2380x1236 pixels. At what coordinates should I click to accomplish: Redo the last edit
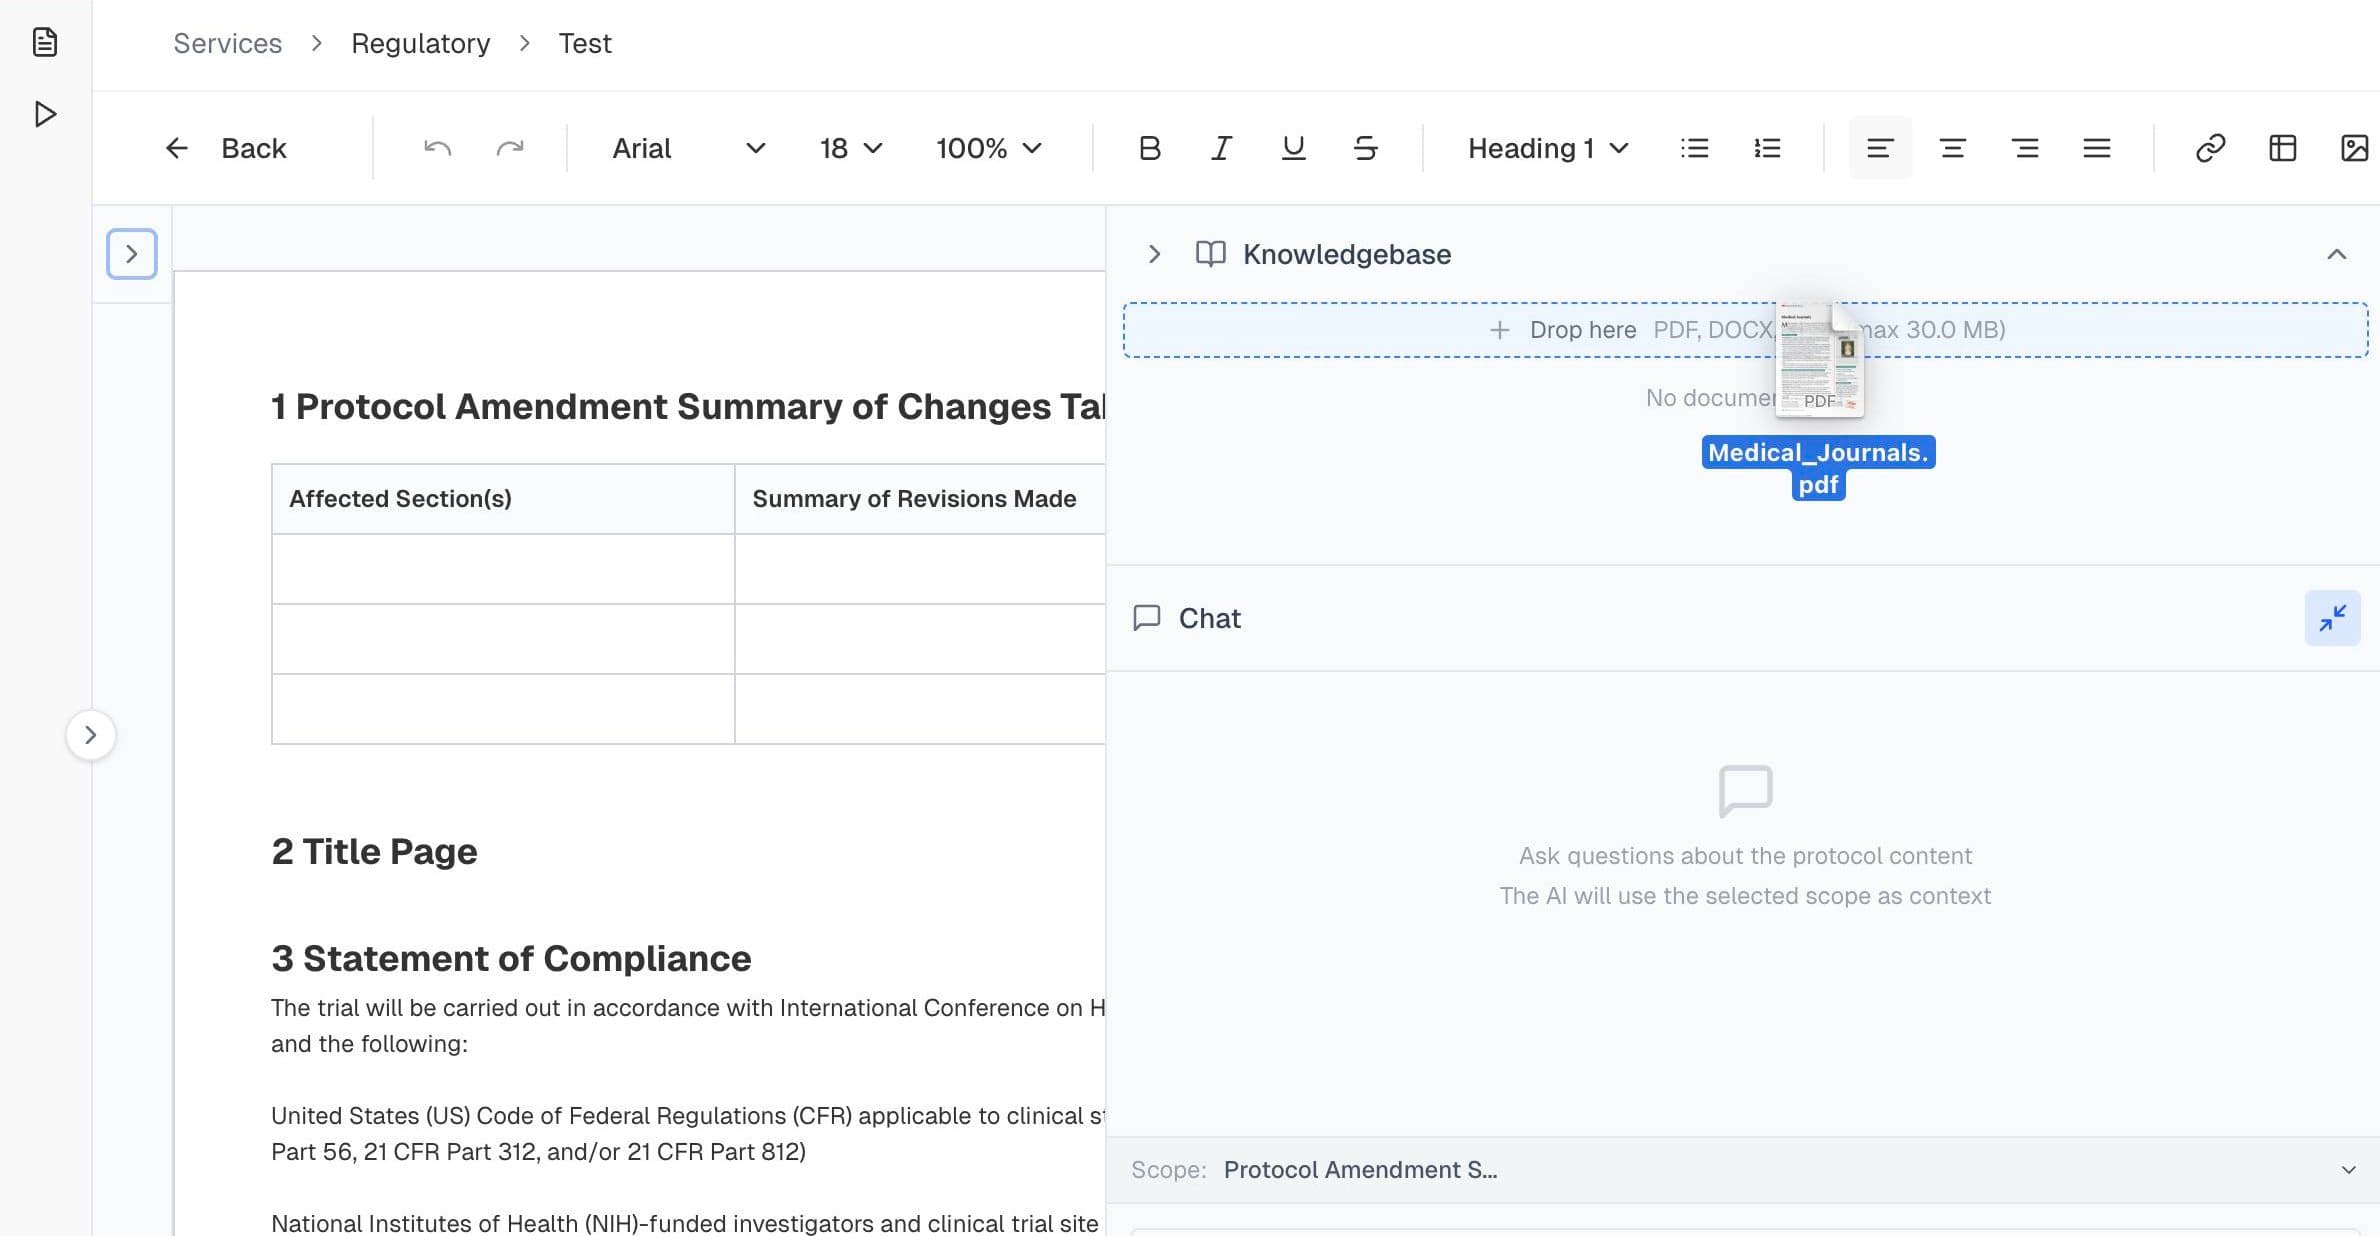point(511,148)
